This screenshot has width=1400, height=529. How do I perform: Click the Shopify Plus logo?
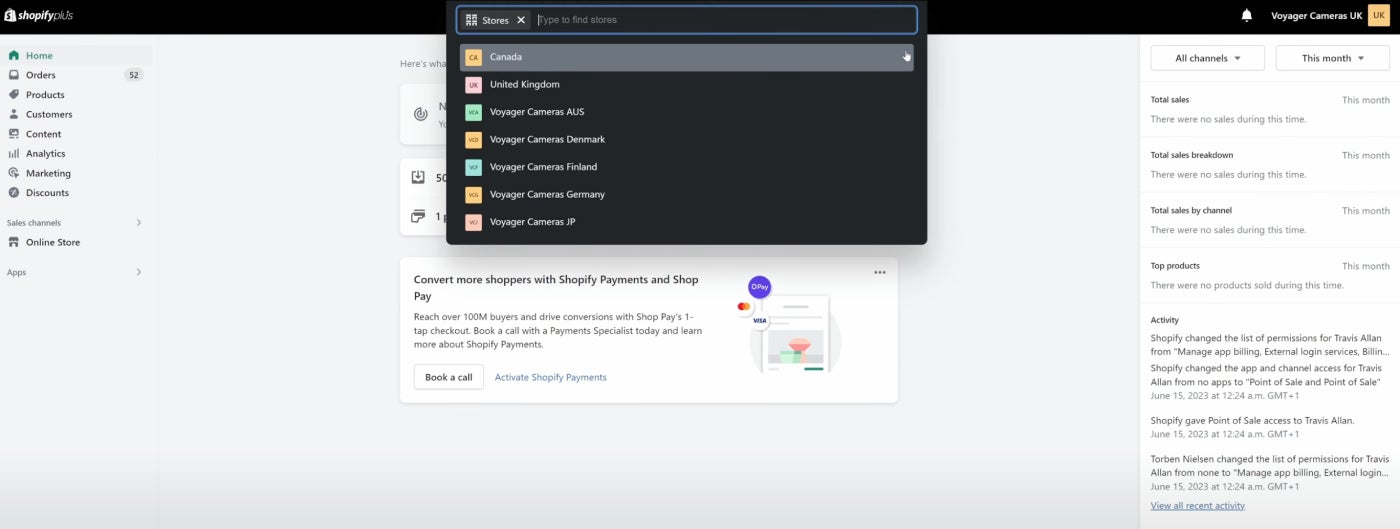(39, 15)
